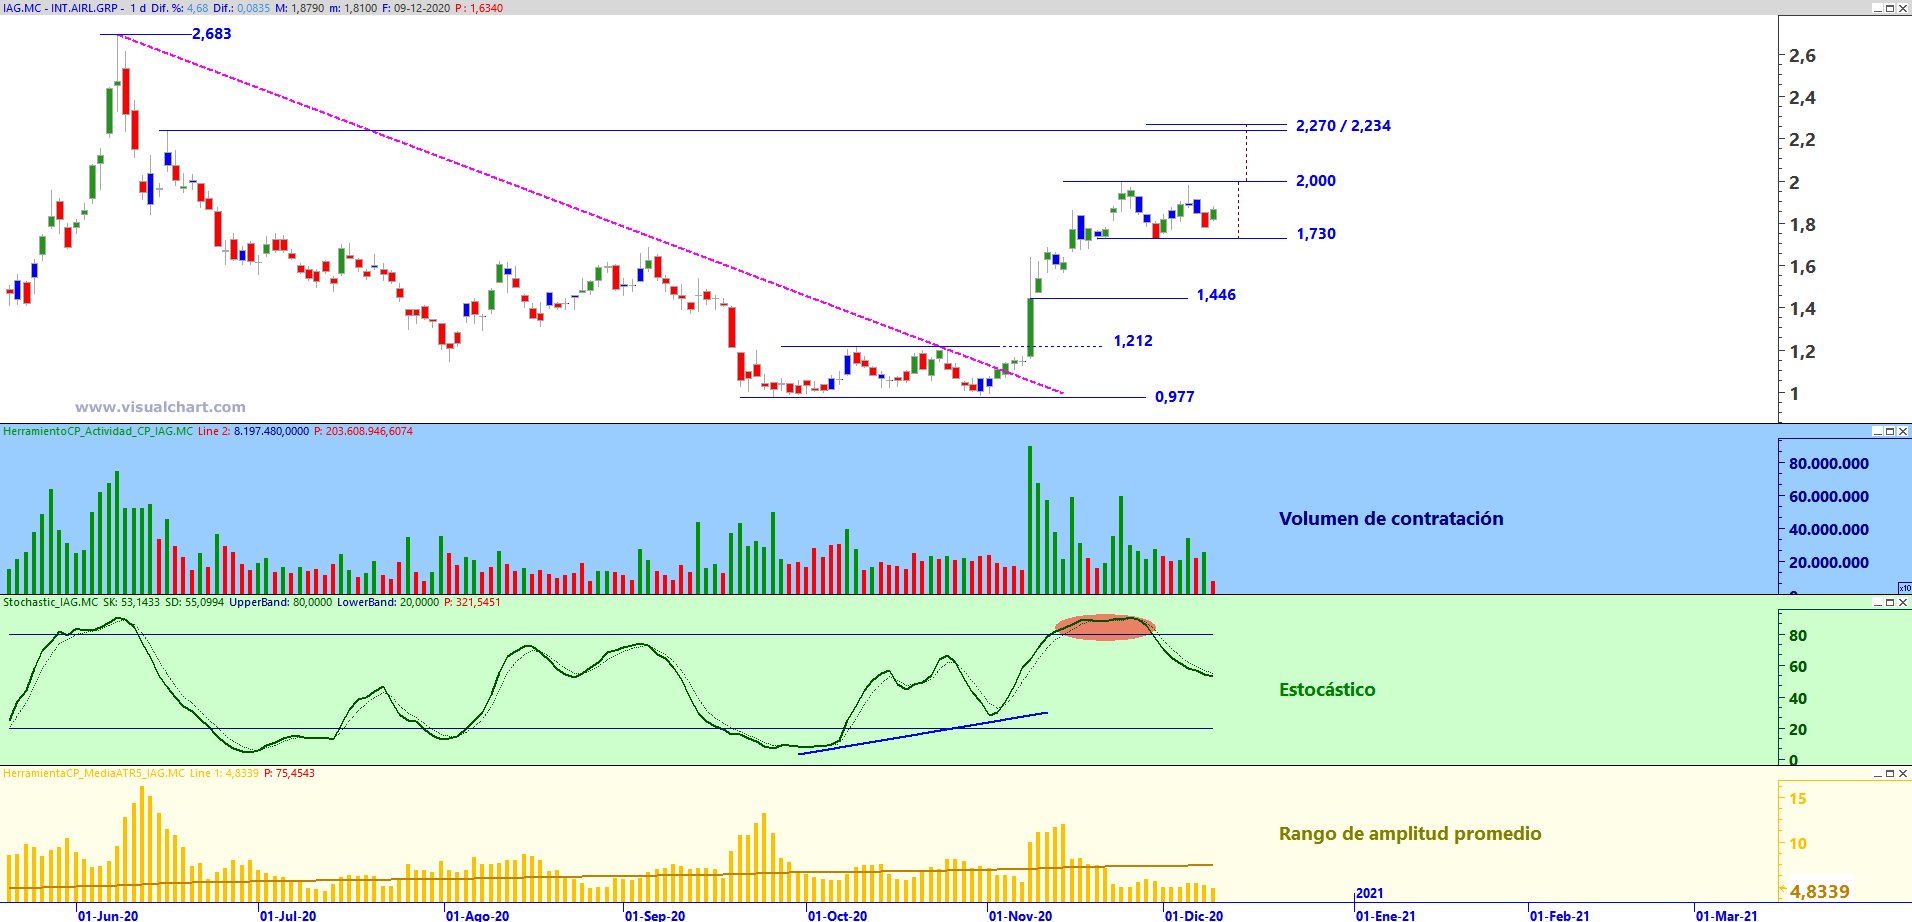
Task: Select the 0,977 floor price label
Action: coord(1175,397)
